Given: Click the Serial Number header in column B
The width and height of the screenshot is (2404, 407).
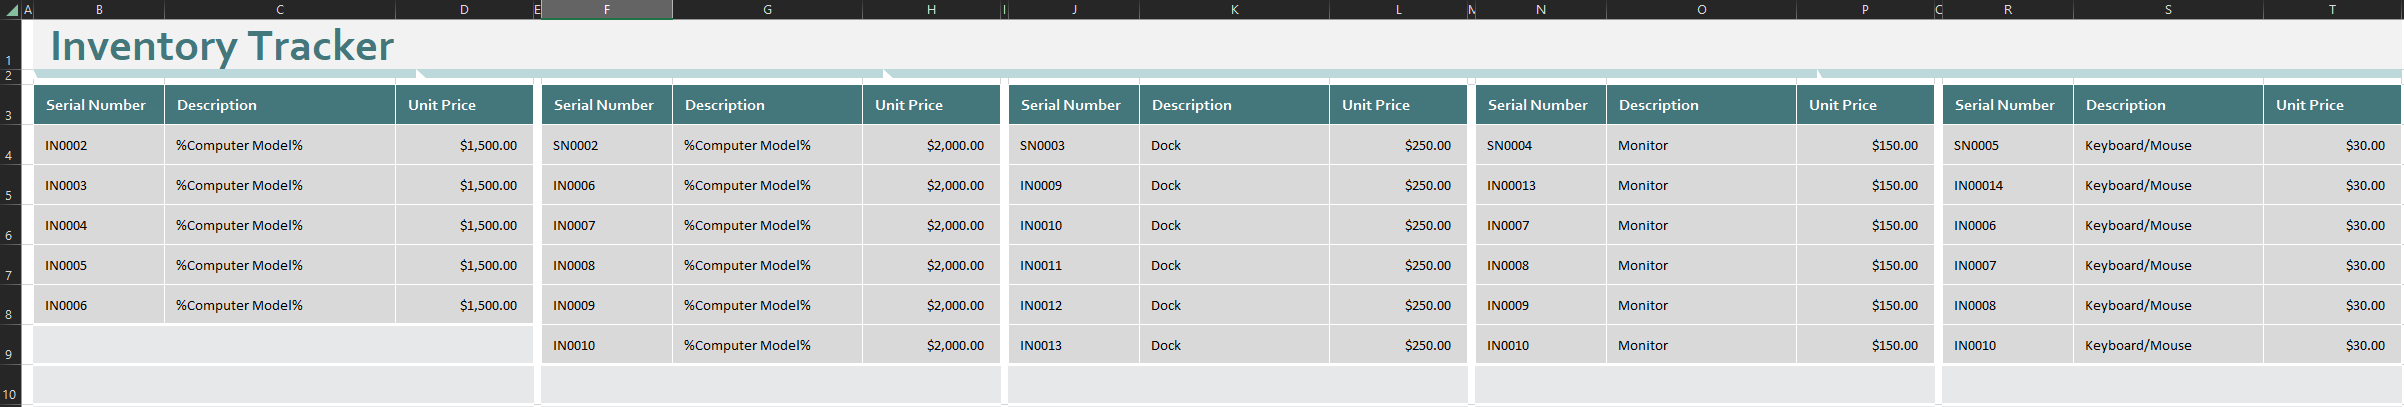Looking at the screenshot, I should tap(96, 105).
